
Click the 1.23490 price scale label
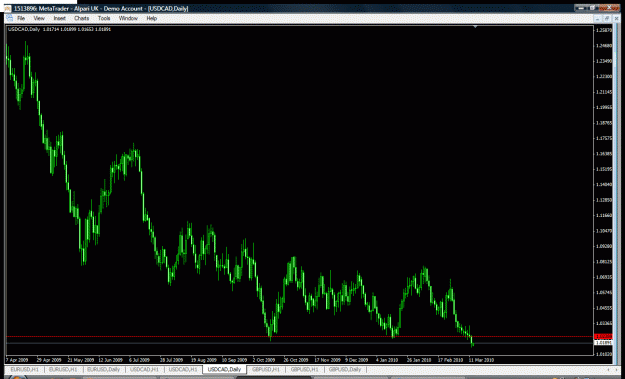click(x=603, y=61)
